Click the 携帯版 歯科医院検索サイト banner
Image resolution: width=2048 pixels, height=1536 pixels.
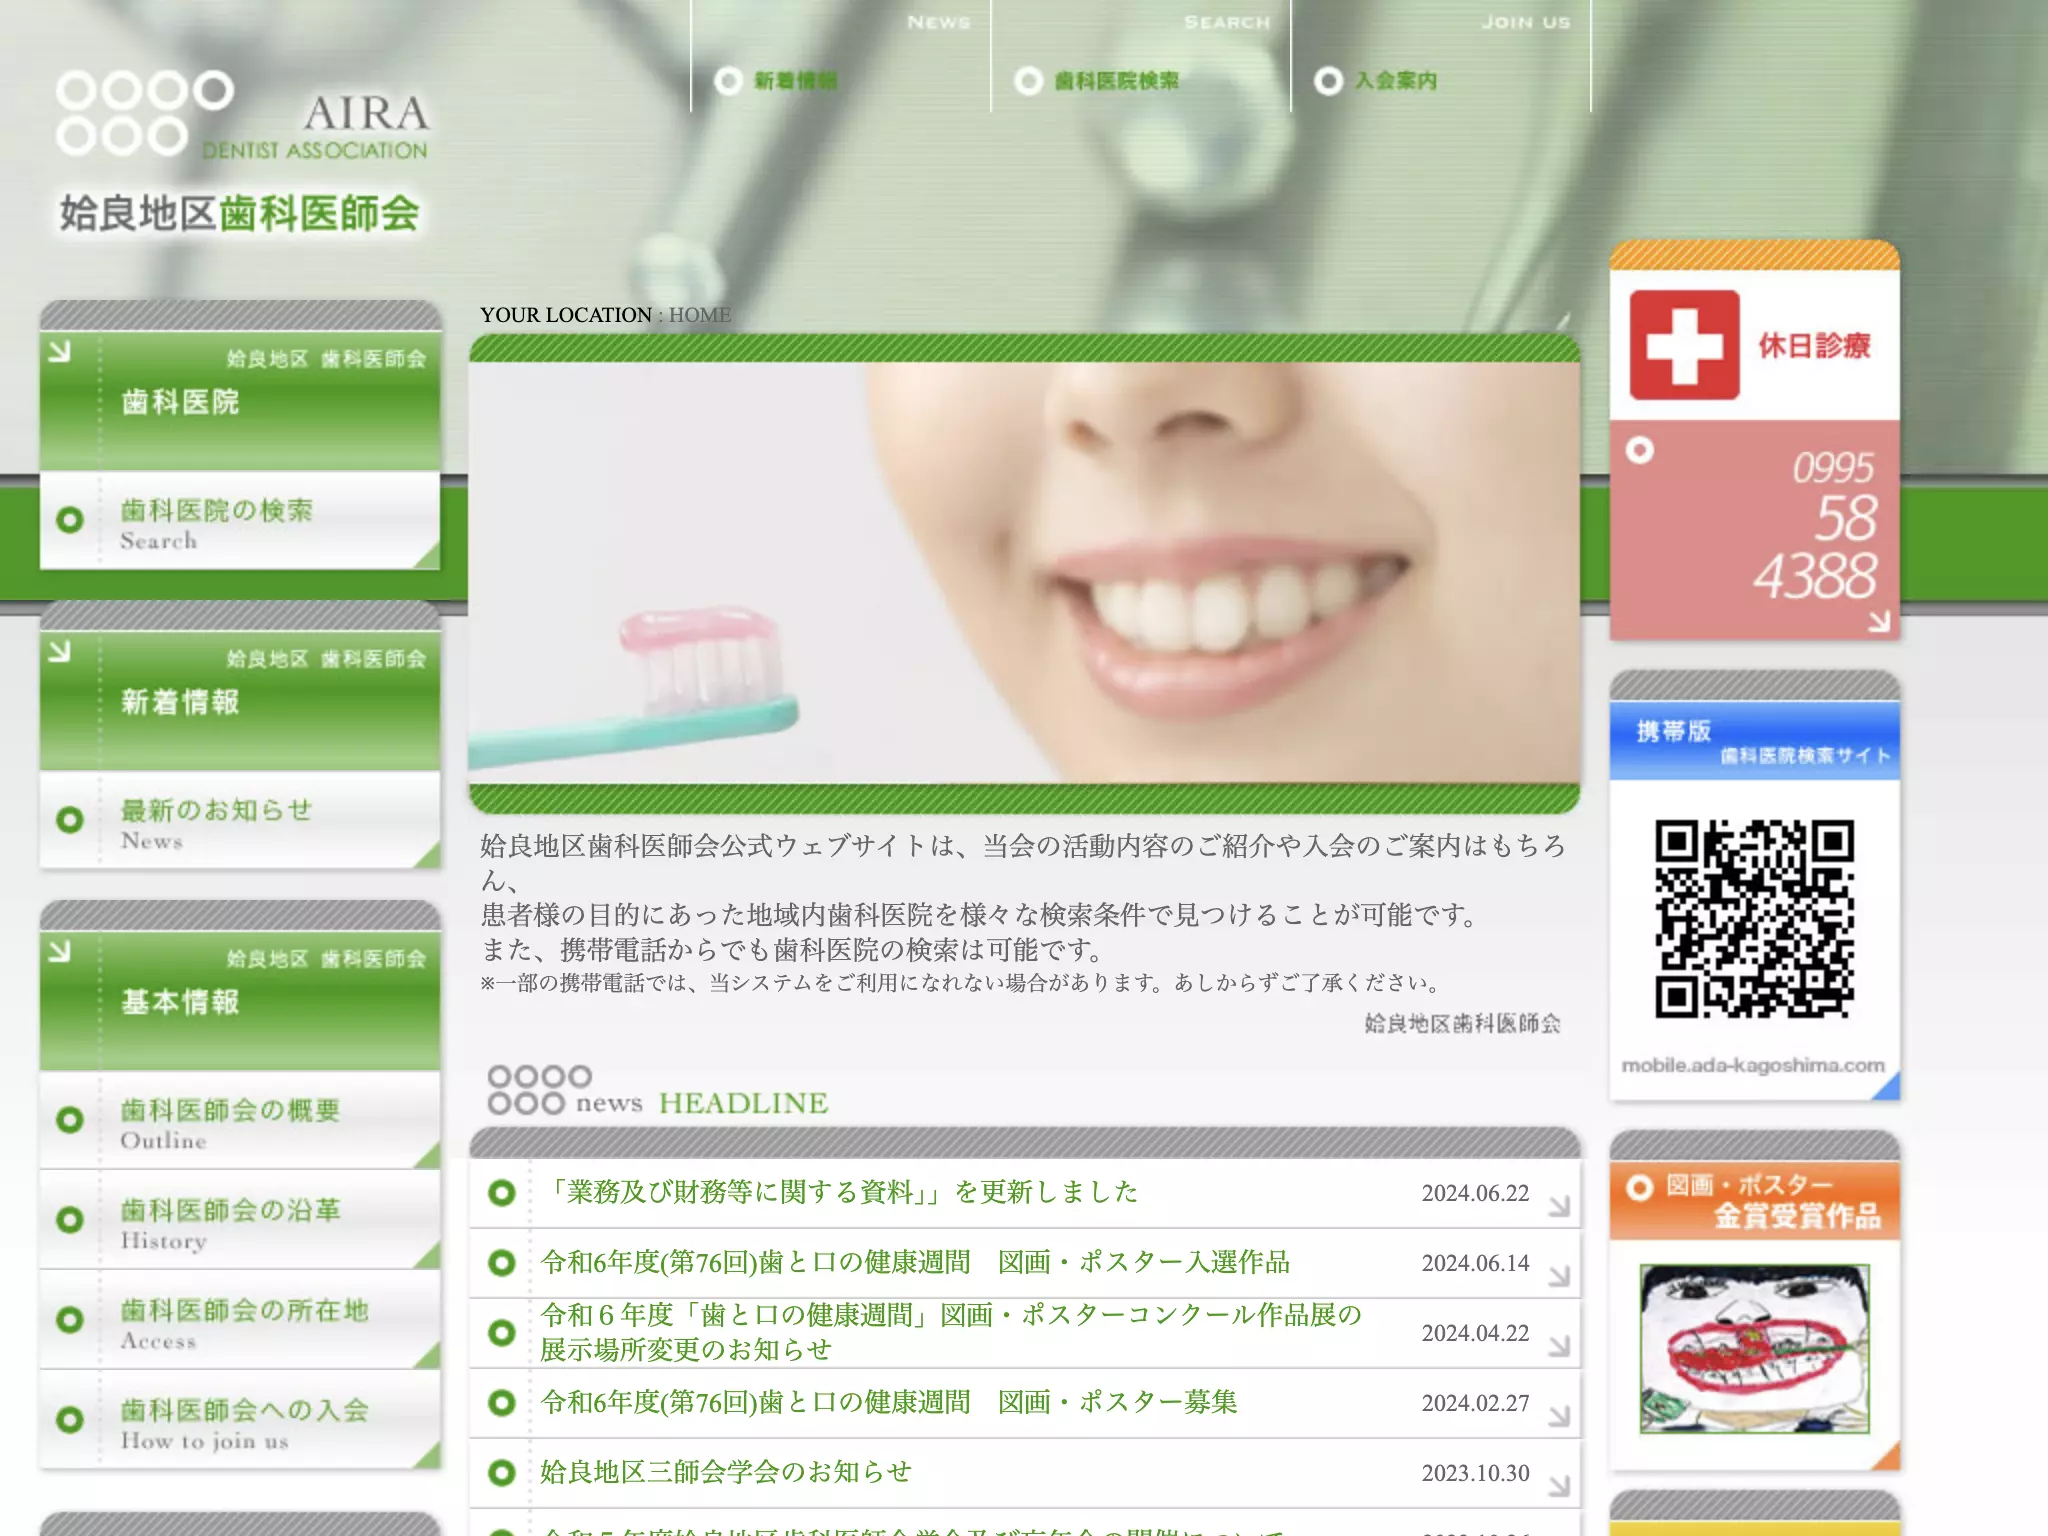(x=1755, y=741)
